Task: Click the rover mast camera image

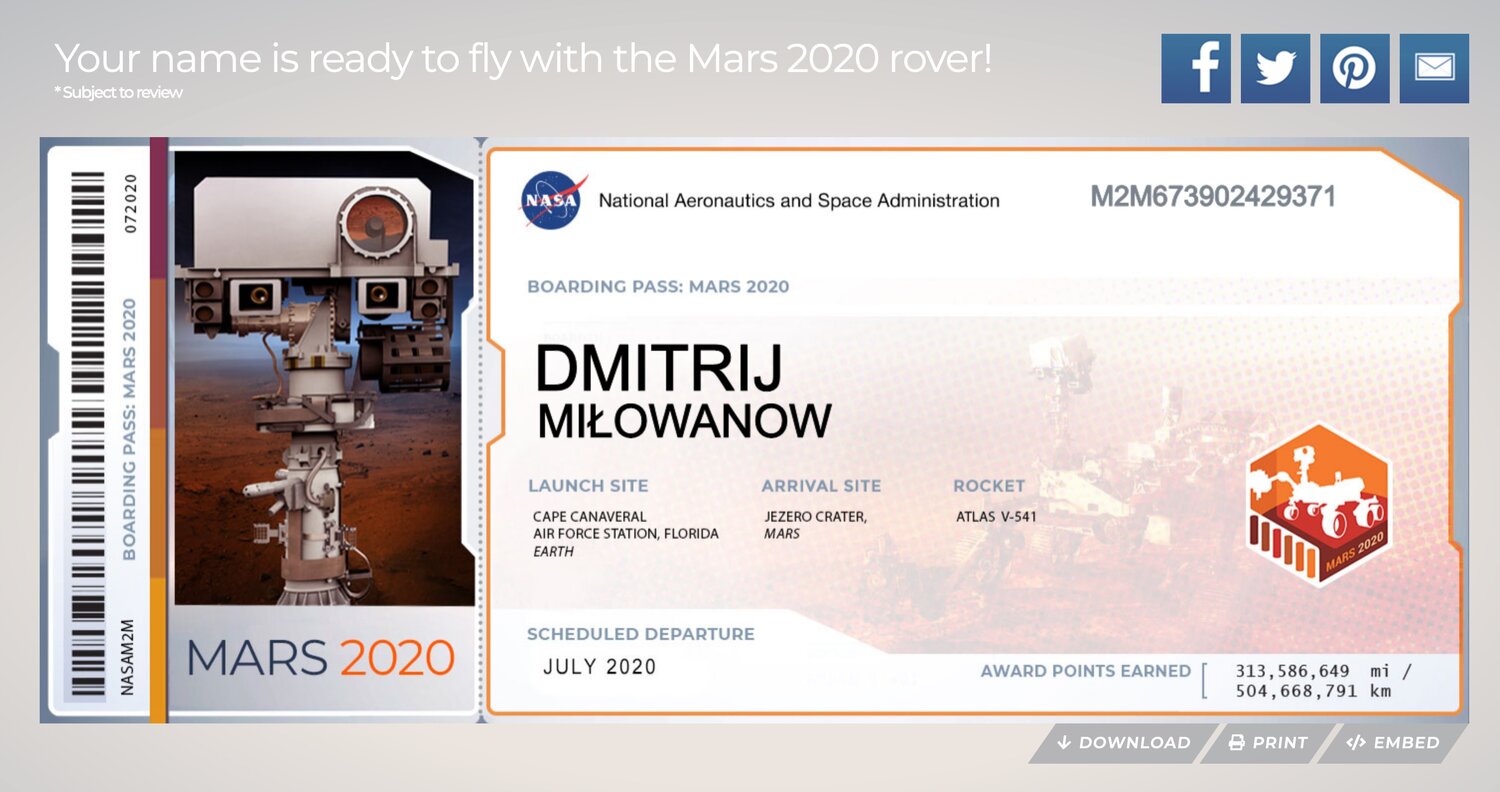Action: (323, 378)
